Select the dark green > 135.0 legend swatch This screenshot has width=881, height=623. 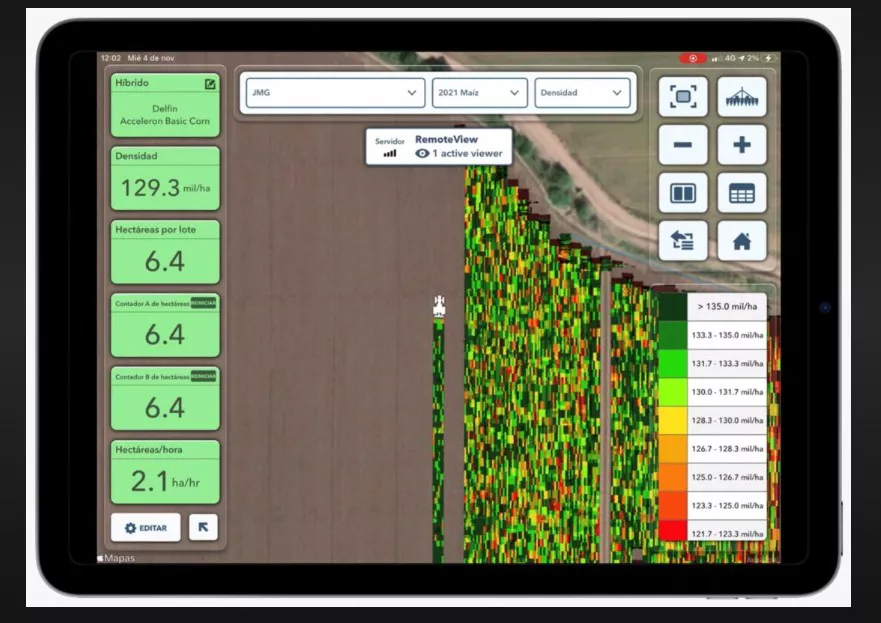click(x=673, y=306)
